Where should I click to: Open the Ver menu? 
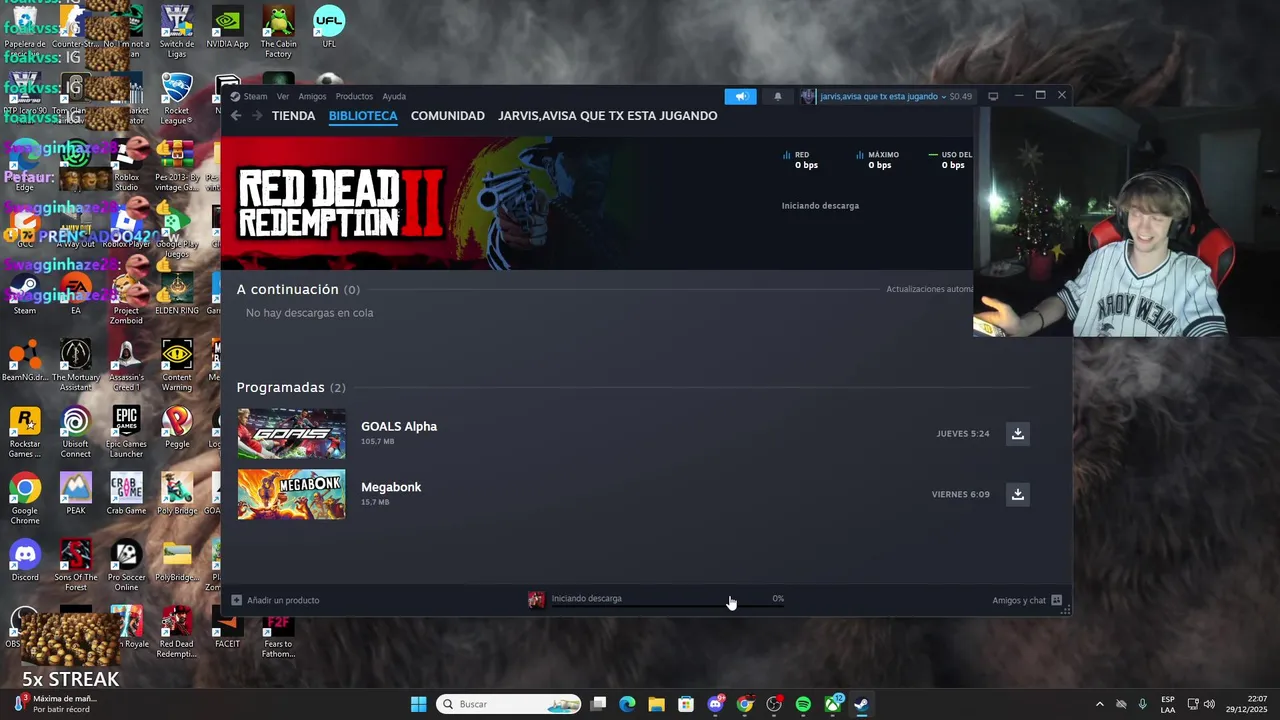[x=283, y=97]
